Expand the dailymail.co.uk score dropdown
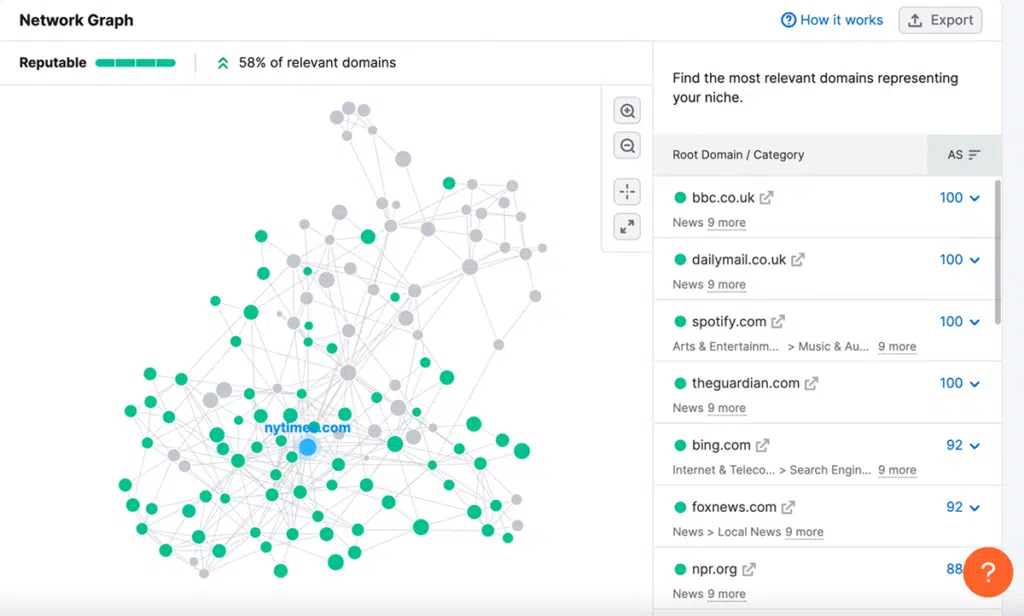The width and height of the screenshot is (1024, 616). [x=974, y=259]
